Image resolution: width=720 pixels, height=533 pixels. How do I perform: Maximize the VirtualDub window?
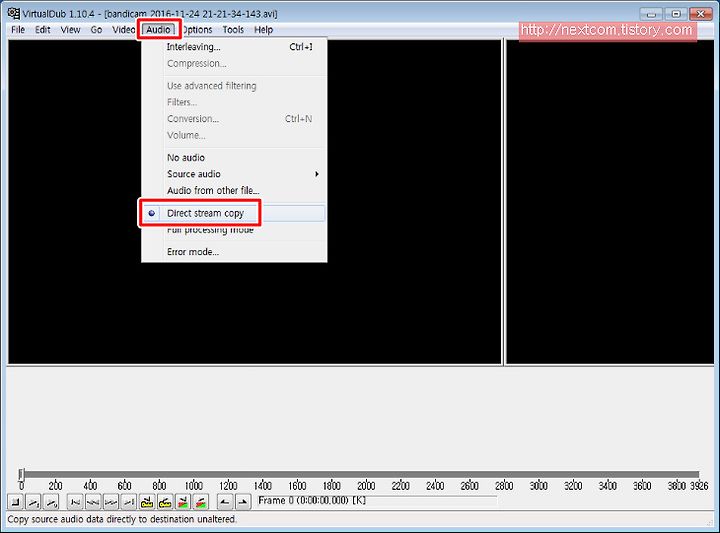point(676,14)
